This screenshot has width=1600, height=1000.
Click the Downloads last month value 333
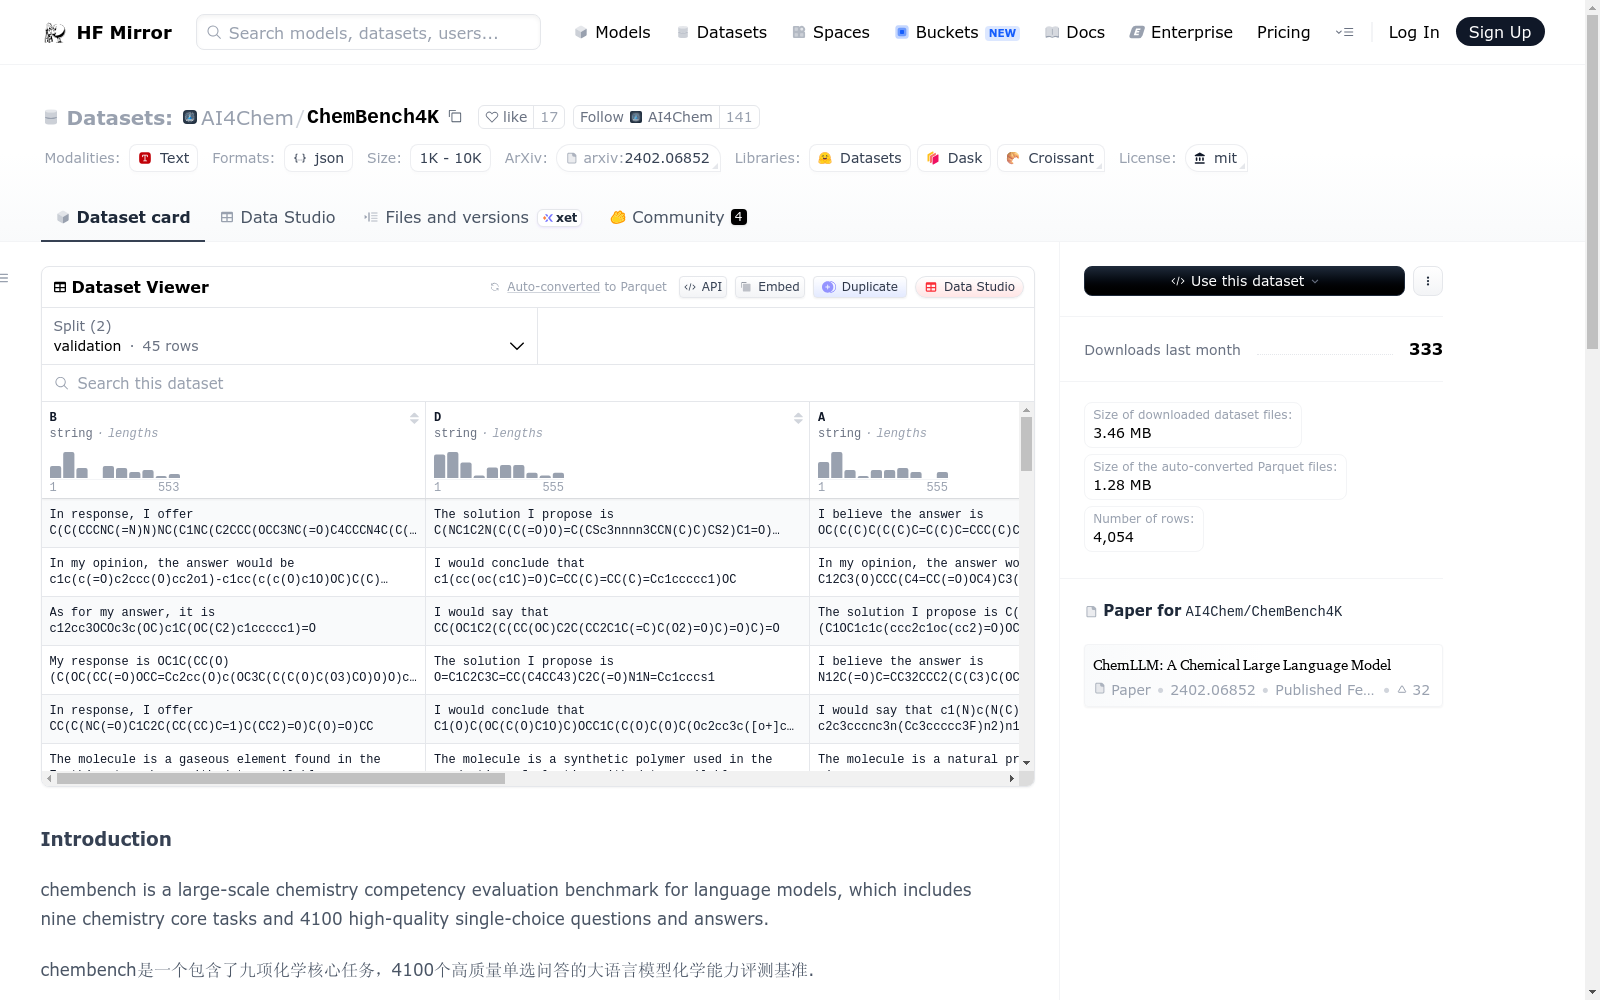pyautogui.click(x=1425, y=349)
